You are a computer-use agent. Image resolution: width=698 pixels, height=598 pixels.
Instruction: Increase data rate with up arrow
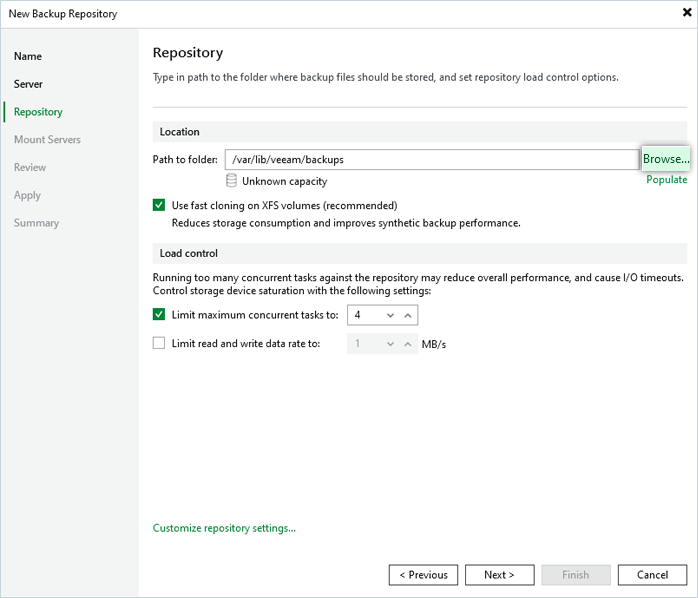[x=407, y=344]
